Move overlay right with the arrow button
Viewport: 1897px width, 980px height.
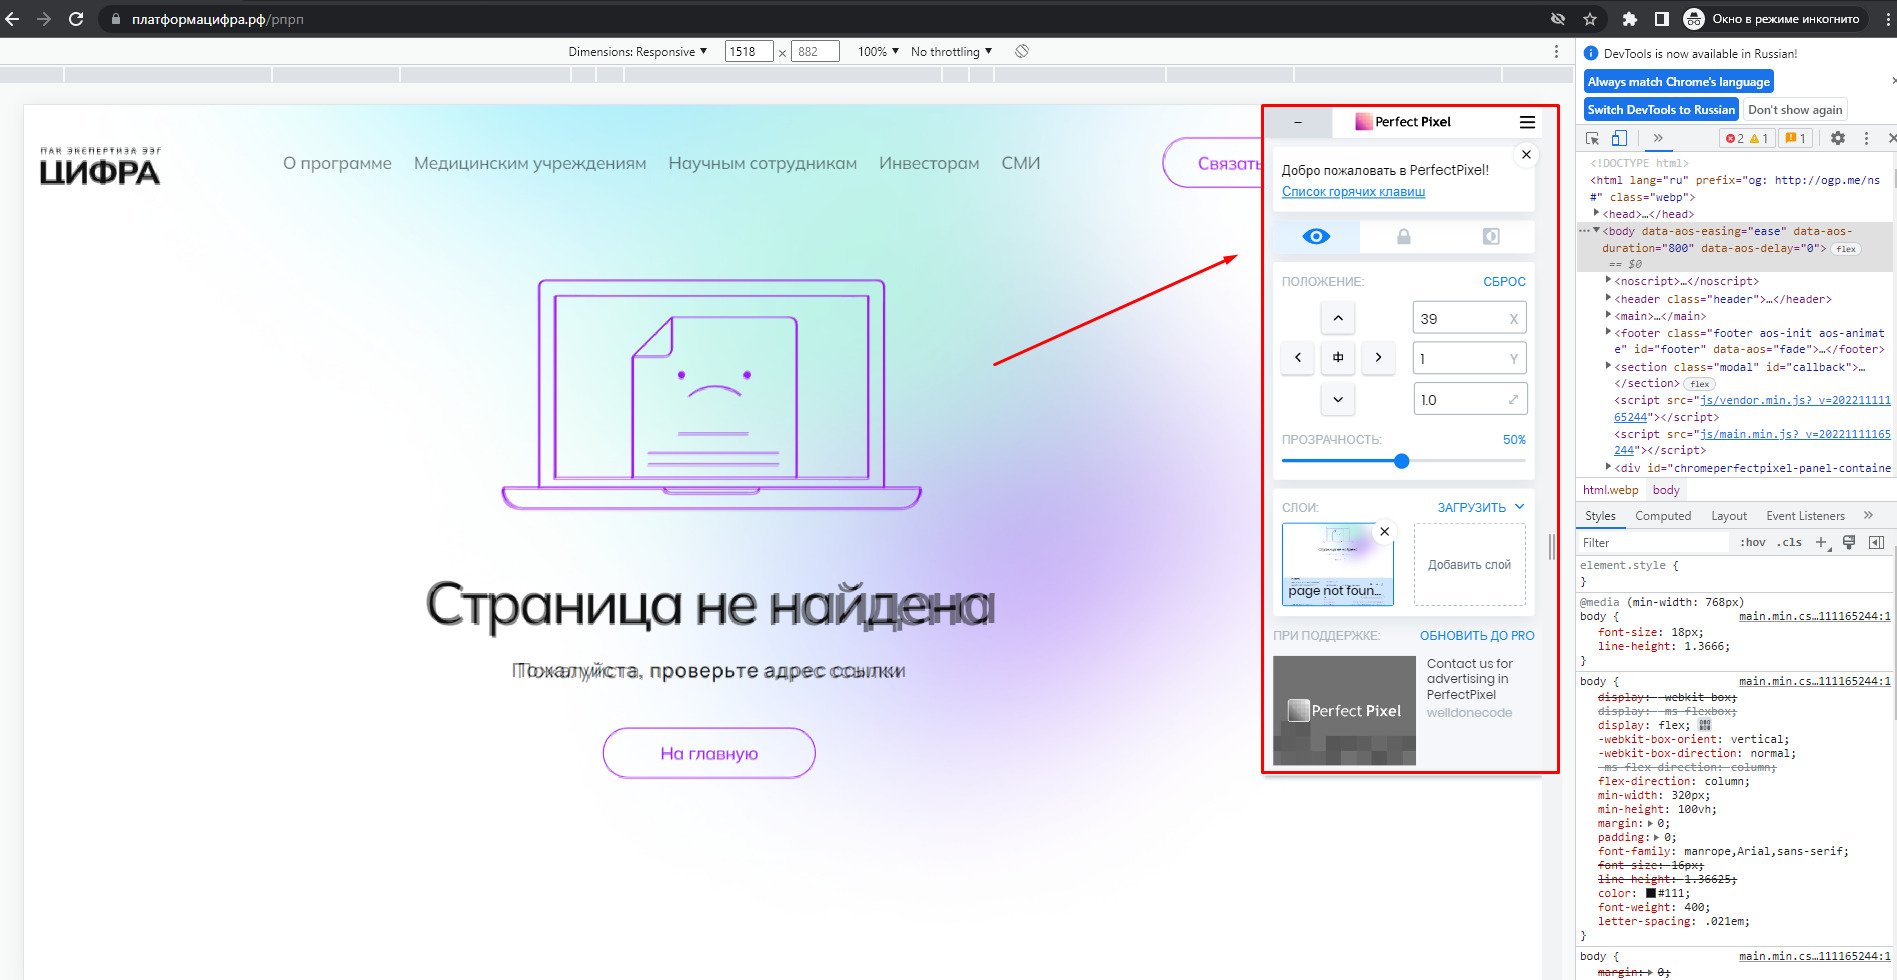click(1378, 357)
